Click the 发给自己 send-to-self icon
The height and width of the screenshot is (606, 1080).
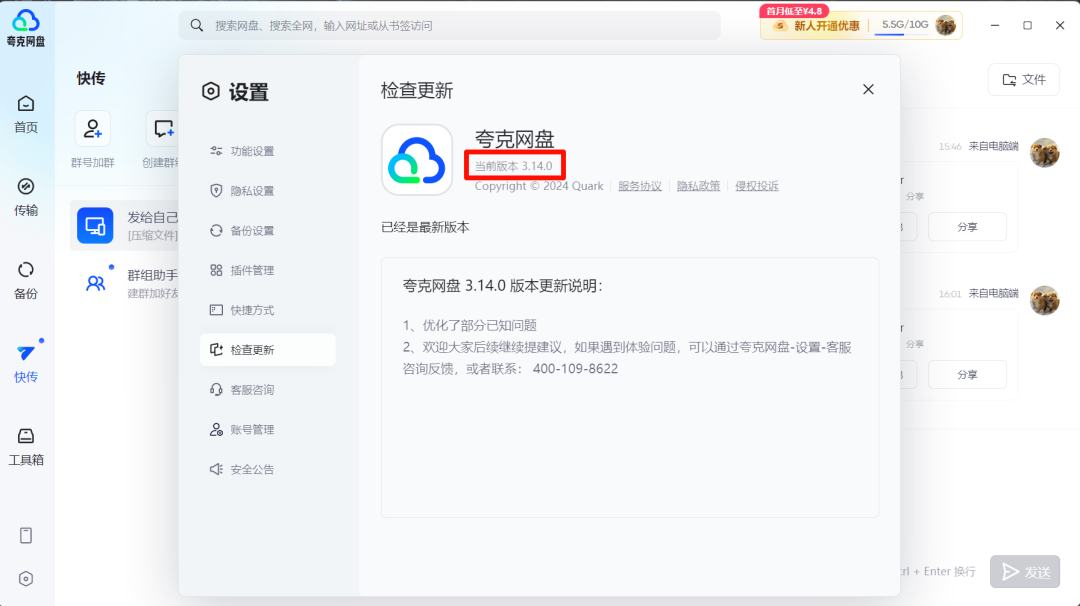(95, 225)
